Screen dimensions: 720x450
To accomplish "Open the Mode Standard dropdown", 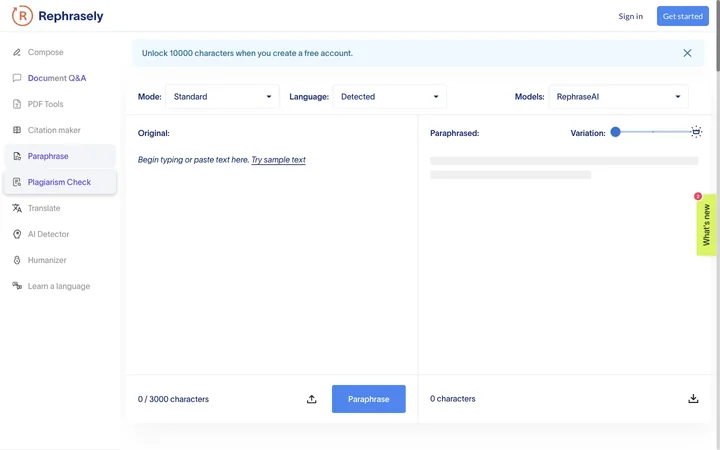I will click(222, 97).
